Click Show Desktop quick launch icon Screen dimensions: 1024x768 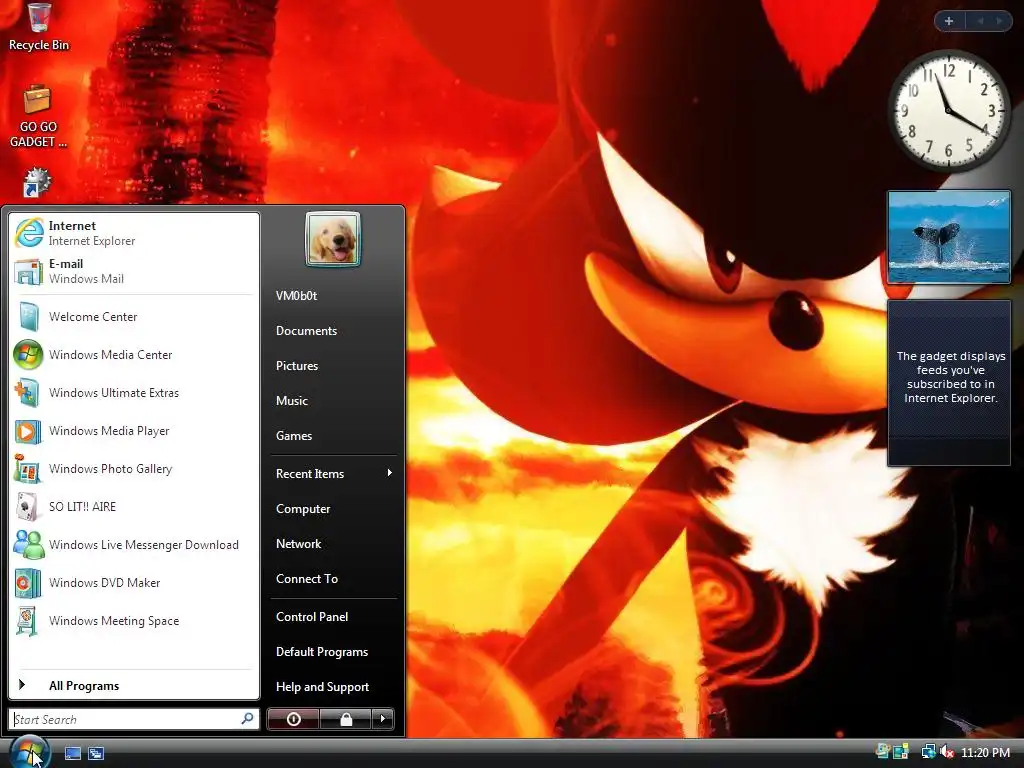[x=72, y=753]
